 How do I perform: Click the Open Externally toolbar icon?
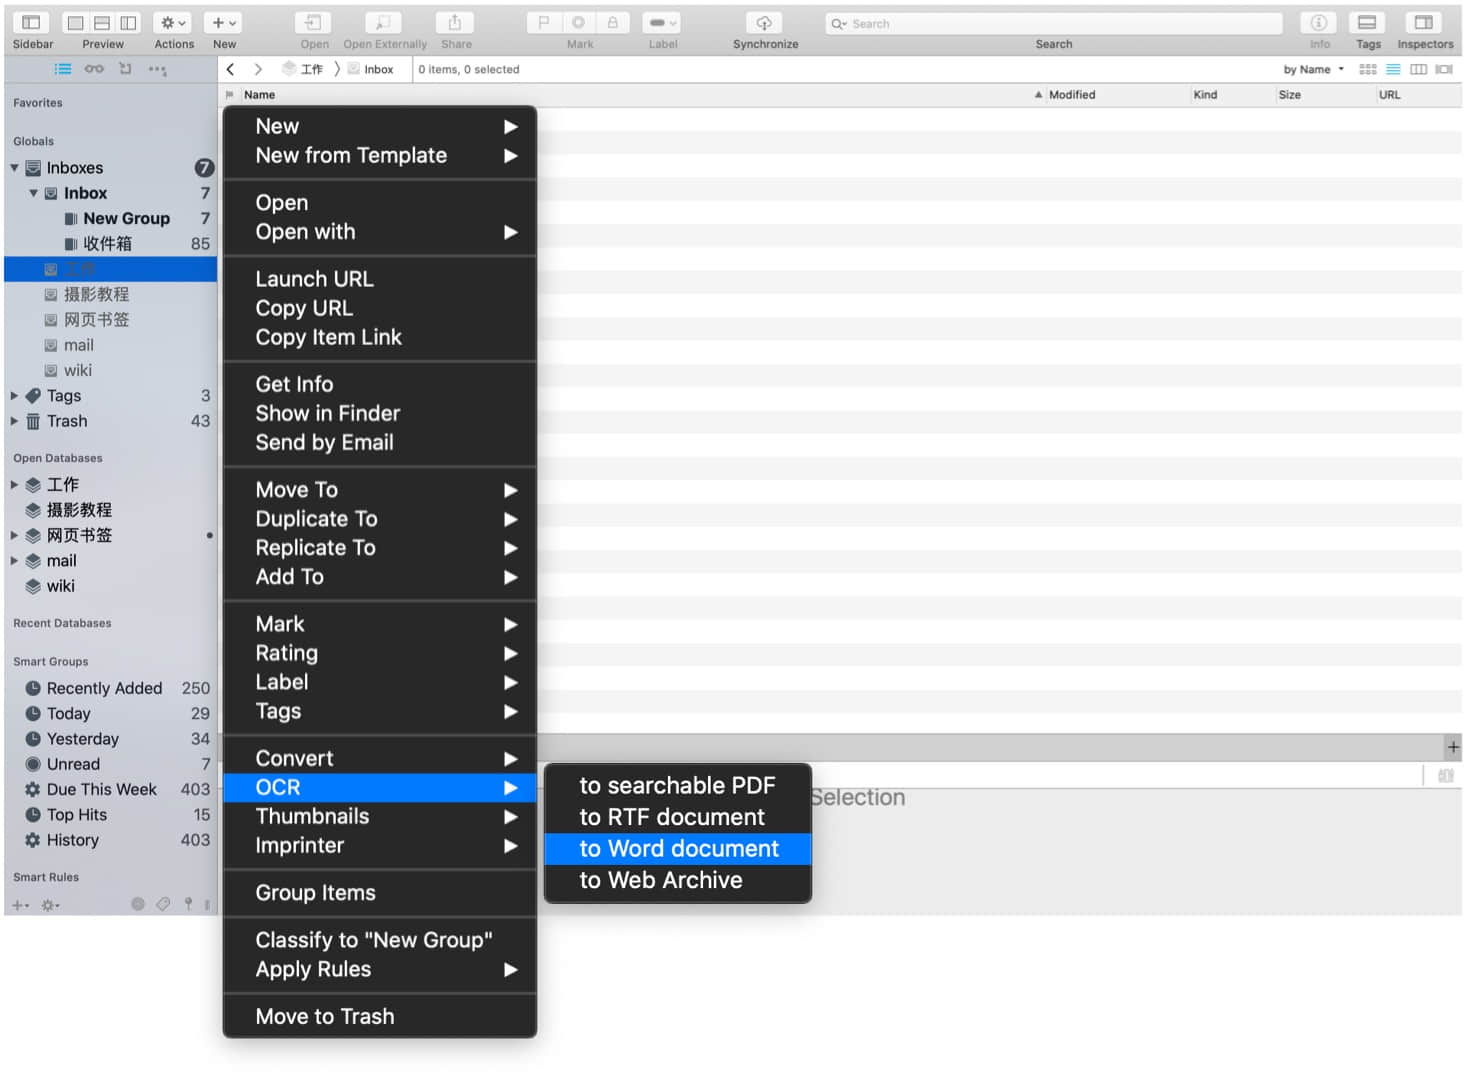[384, 22]
